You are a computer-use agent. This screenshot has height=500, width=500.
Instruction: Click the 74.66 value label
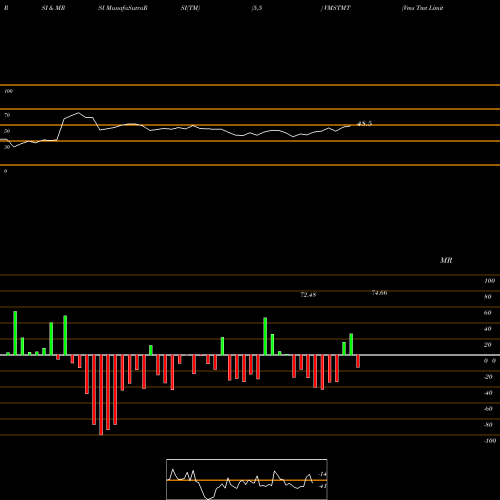click(x=379, y=293)
